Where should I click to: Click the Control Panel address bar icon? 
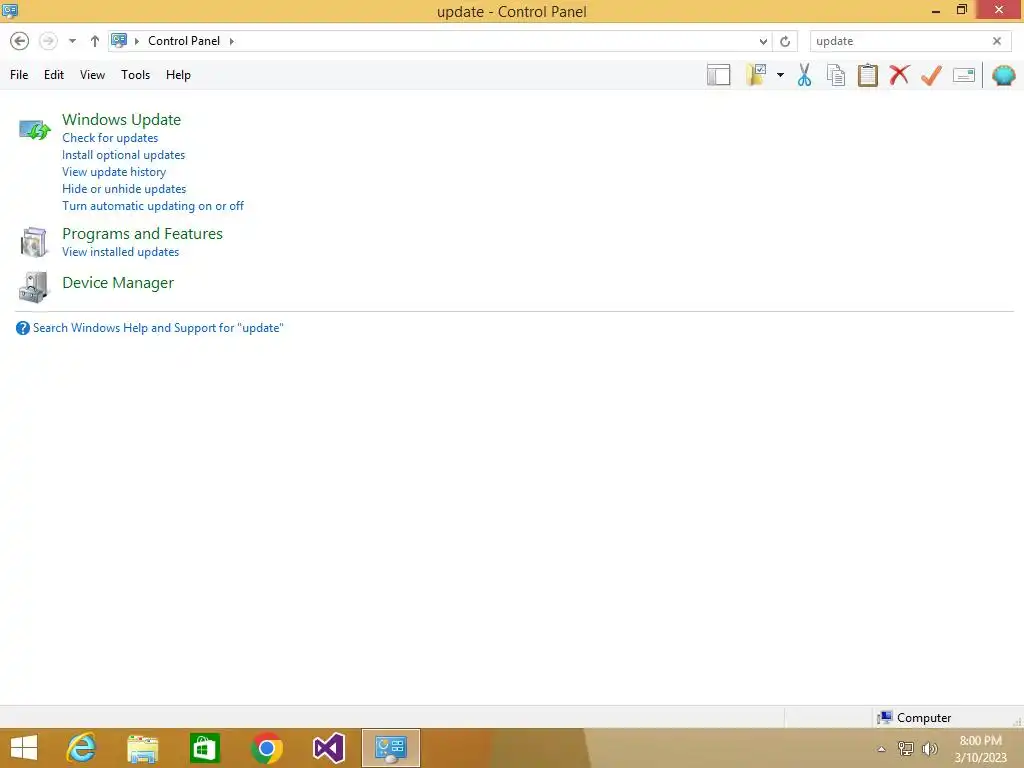click(x=119, y=40)
